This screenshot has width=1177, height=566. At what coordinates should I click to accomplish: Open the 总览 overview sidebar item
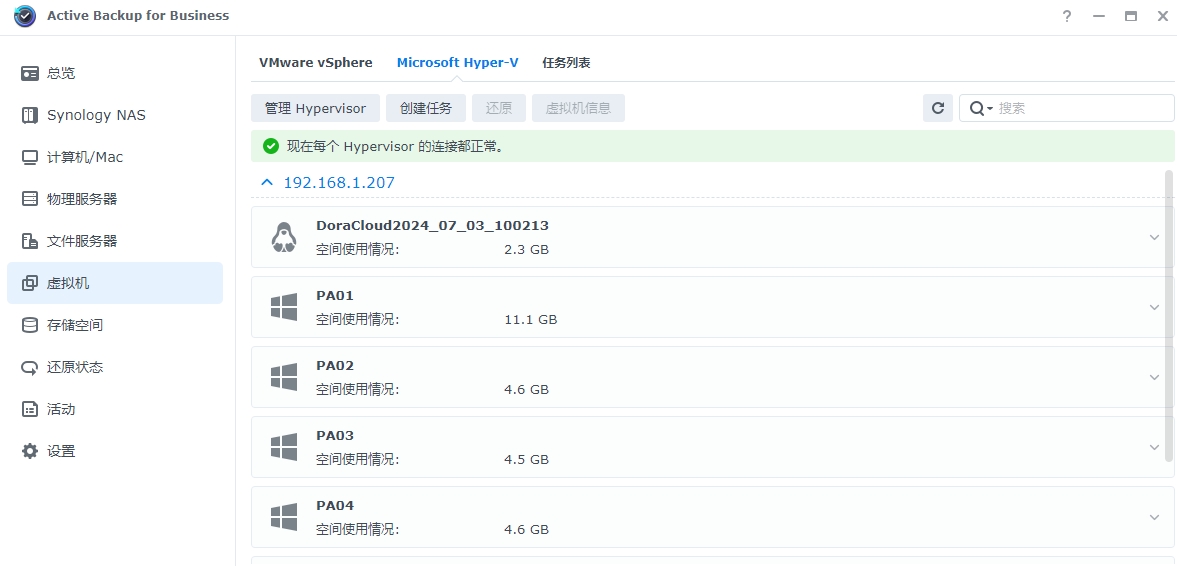point(61,73)
